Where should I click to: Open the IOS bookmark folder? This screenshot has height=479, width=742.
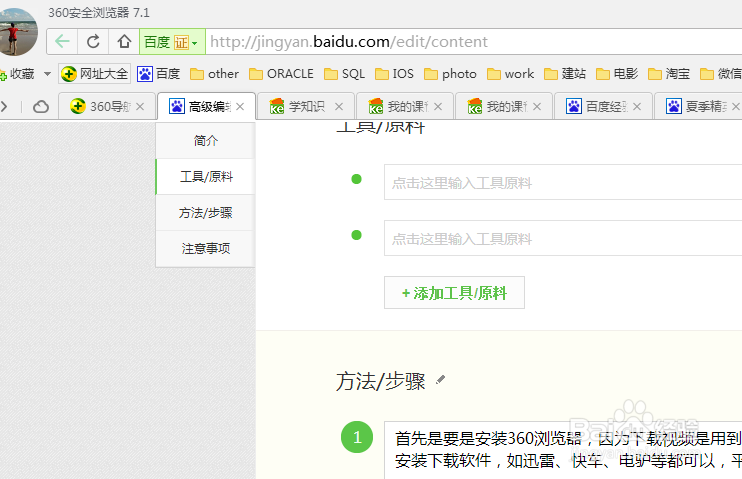(x=394, y=74)
